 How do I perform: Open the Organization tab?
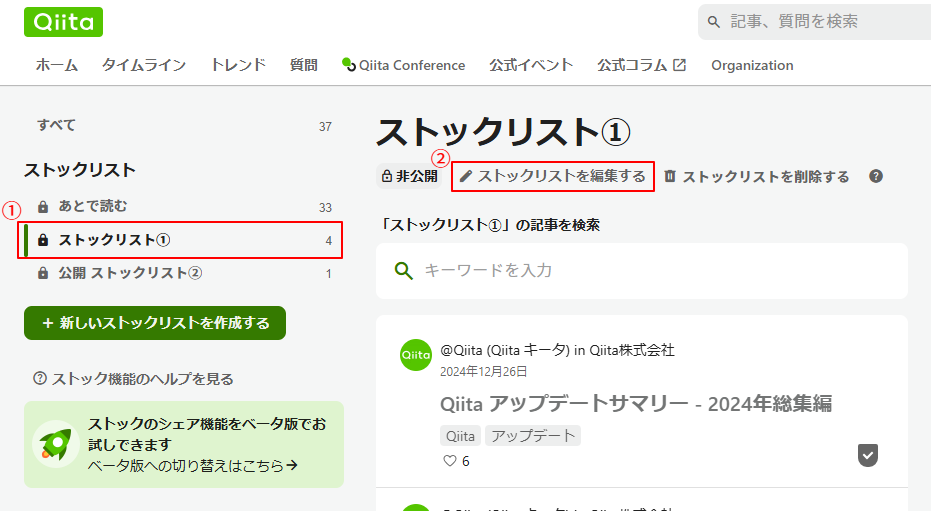click(752, 65)
